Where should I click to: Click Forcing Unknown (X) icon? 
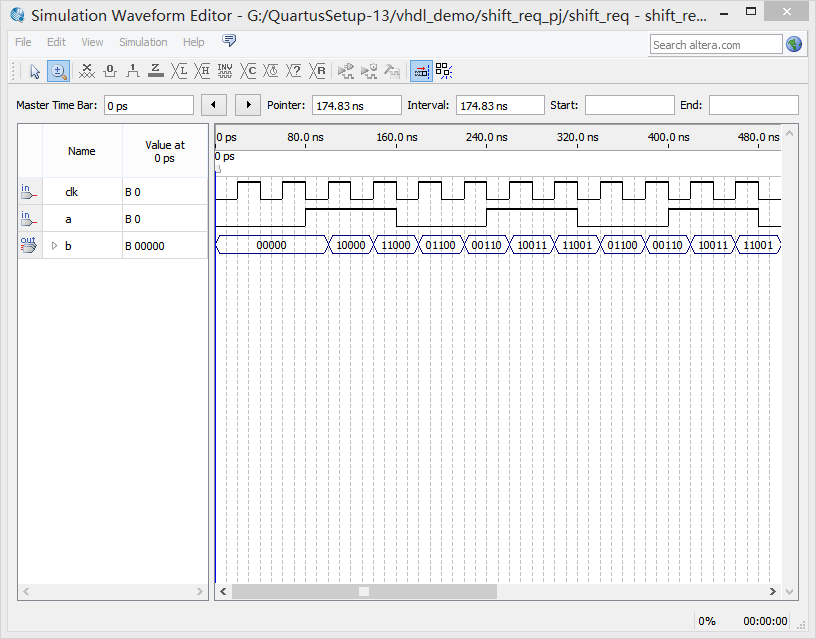[86, 71]
